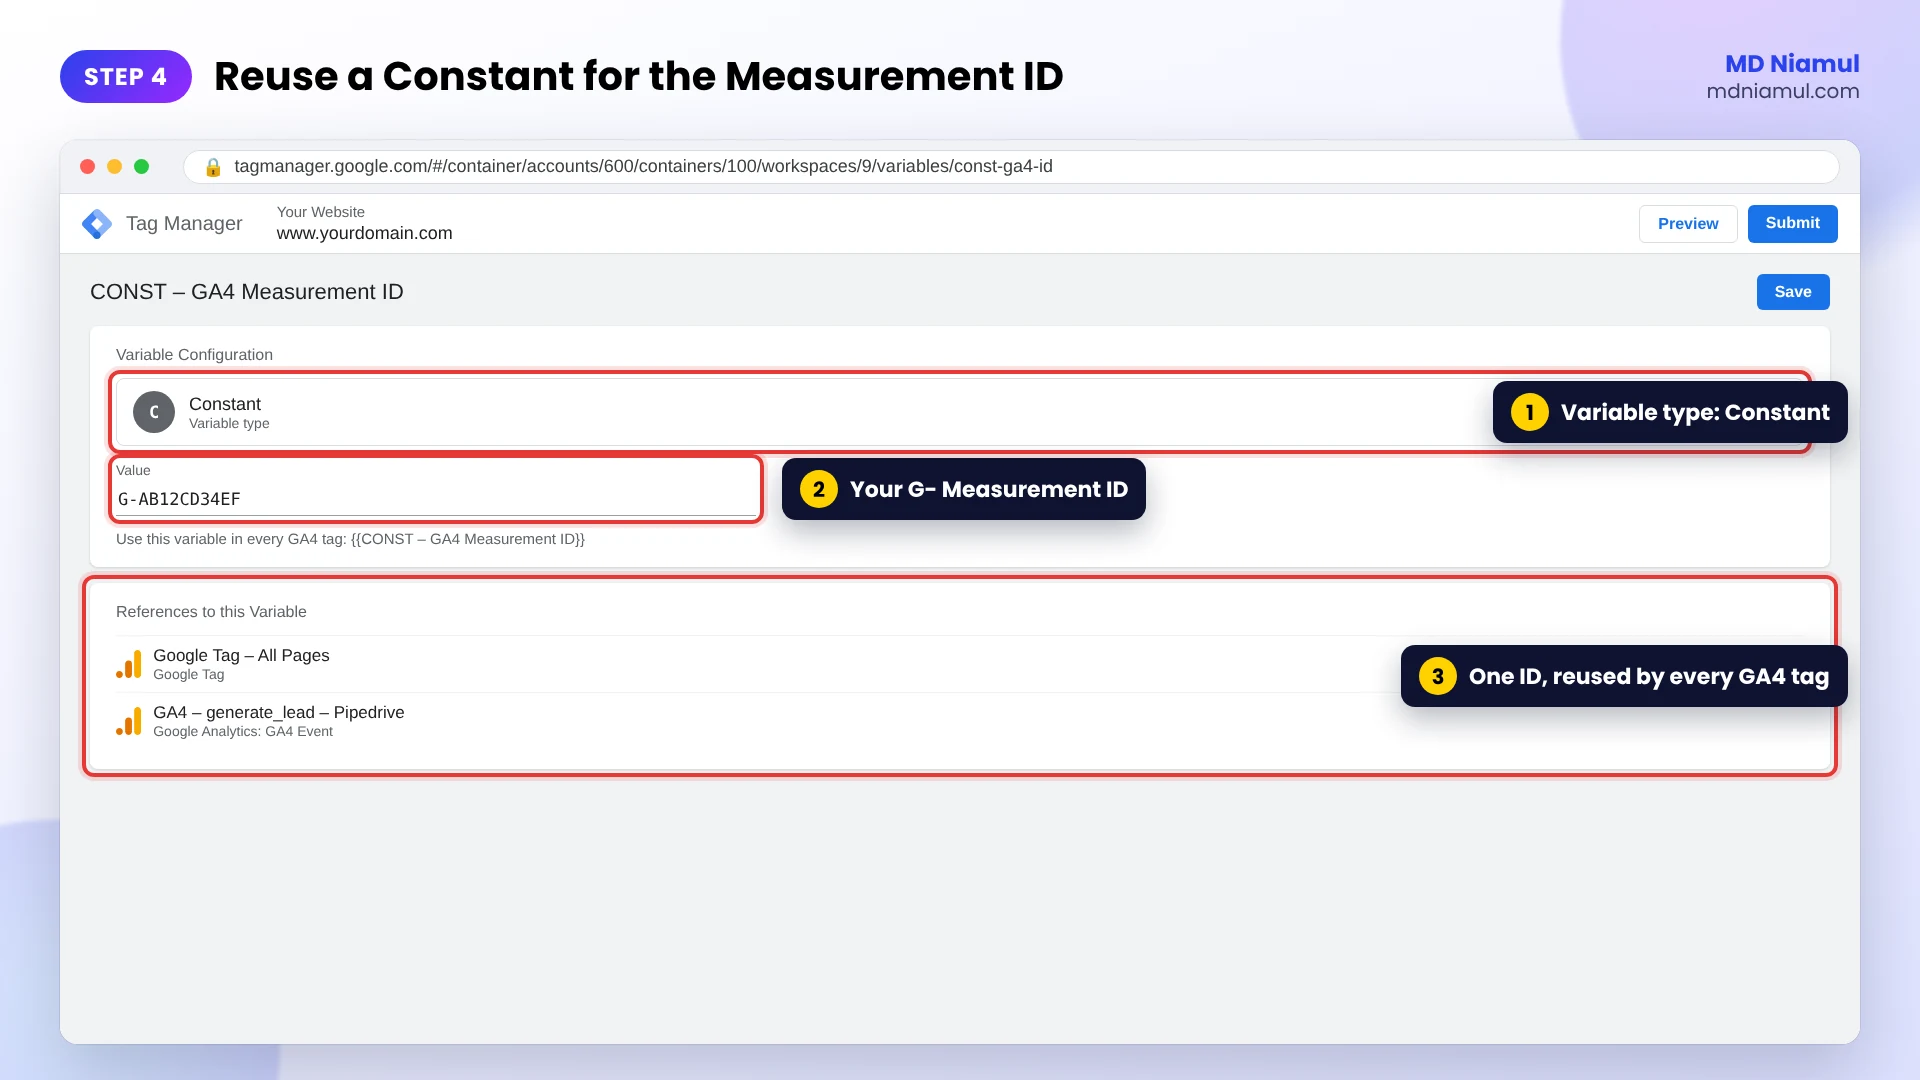The image size is (1920, 1080).
Task: Open the GA4 – generate_lead – Pipedrive reference
Action: click(x=960, y=721)
